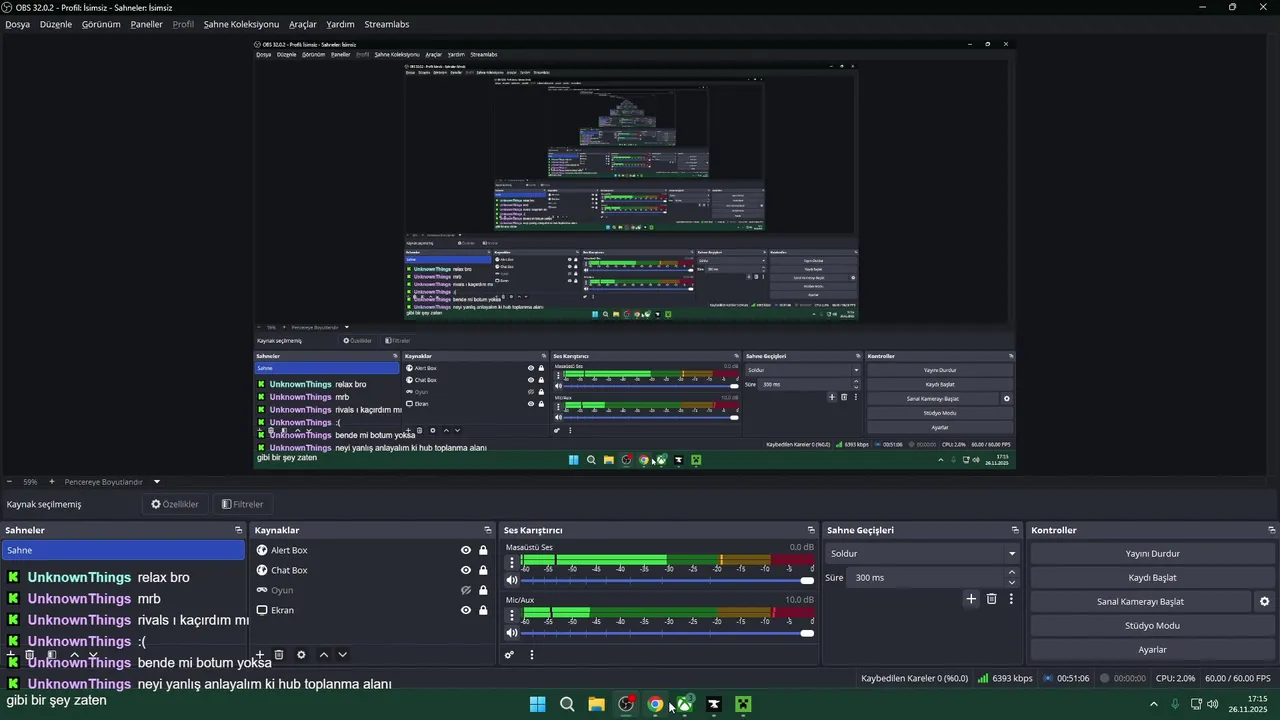This screenshot has height=720, width=1280.
Task: Click Sanal Kamerayı Başlat button
Action: pyautogui.click(x=1140, y=601)
